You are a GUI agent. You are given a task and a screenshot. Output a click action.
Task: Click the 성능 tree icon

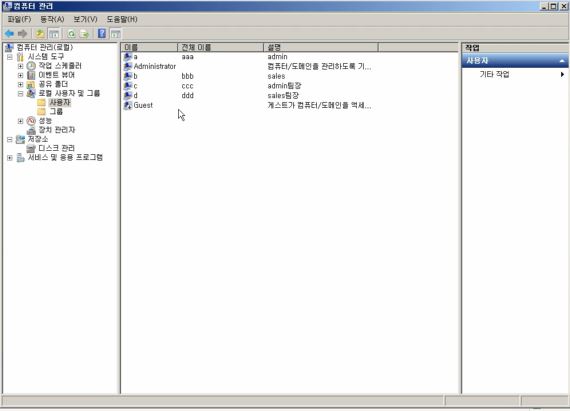coord(32,121)
